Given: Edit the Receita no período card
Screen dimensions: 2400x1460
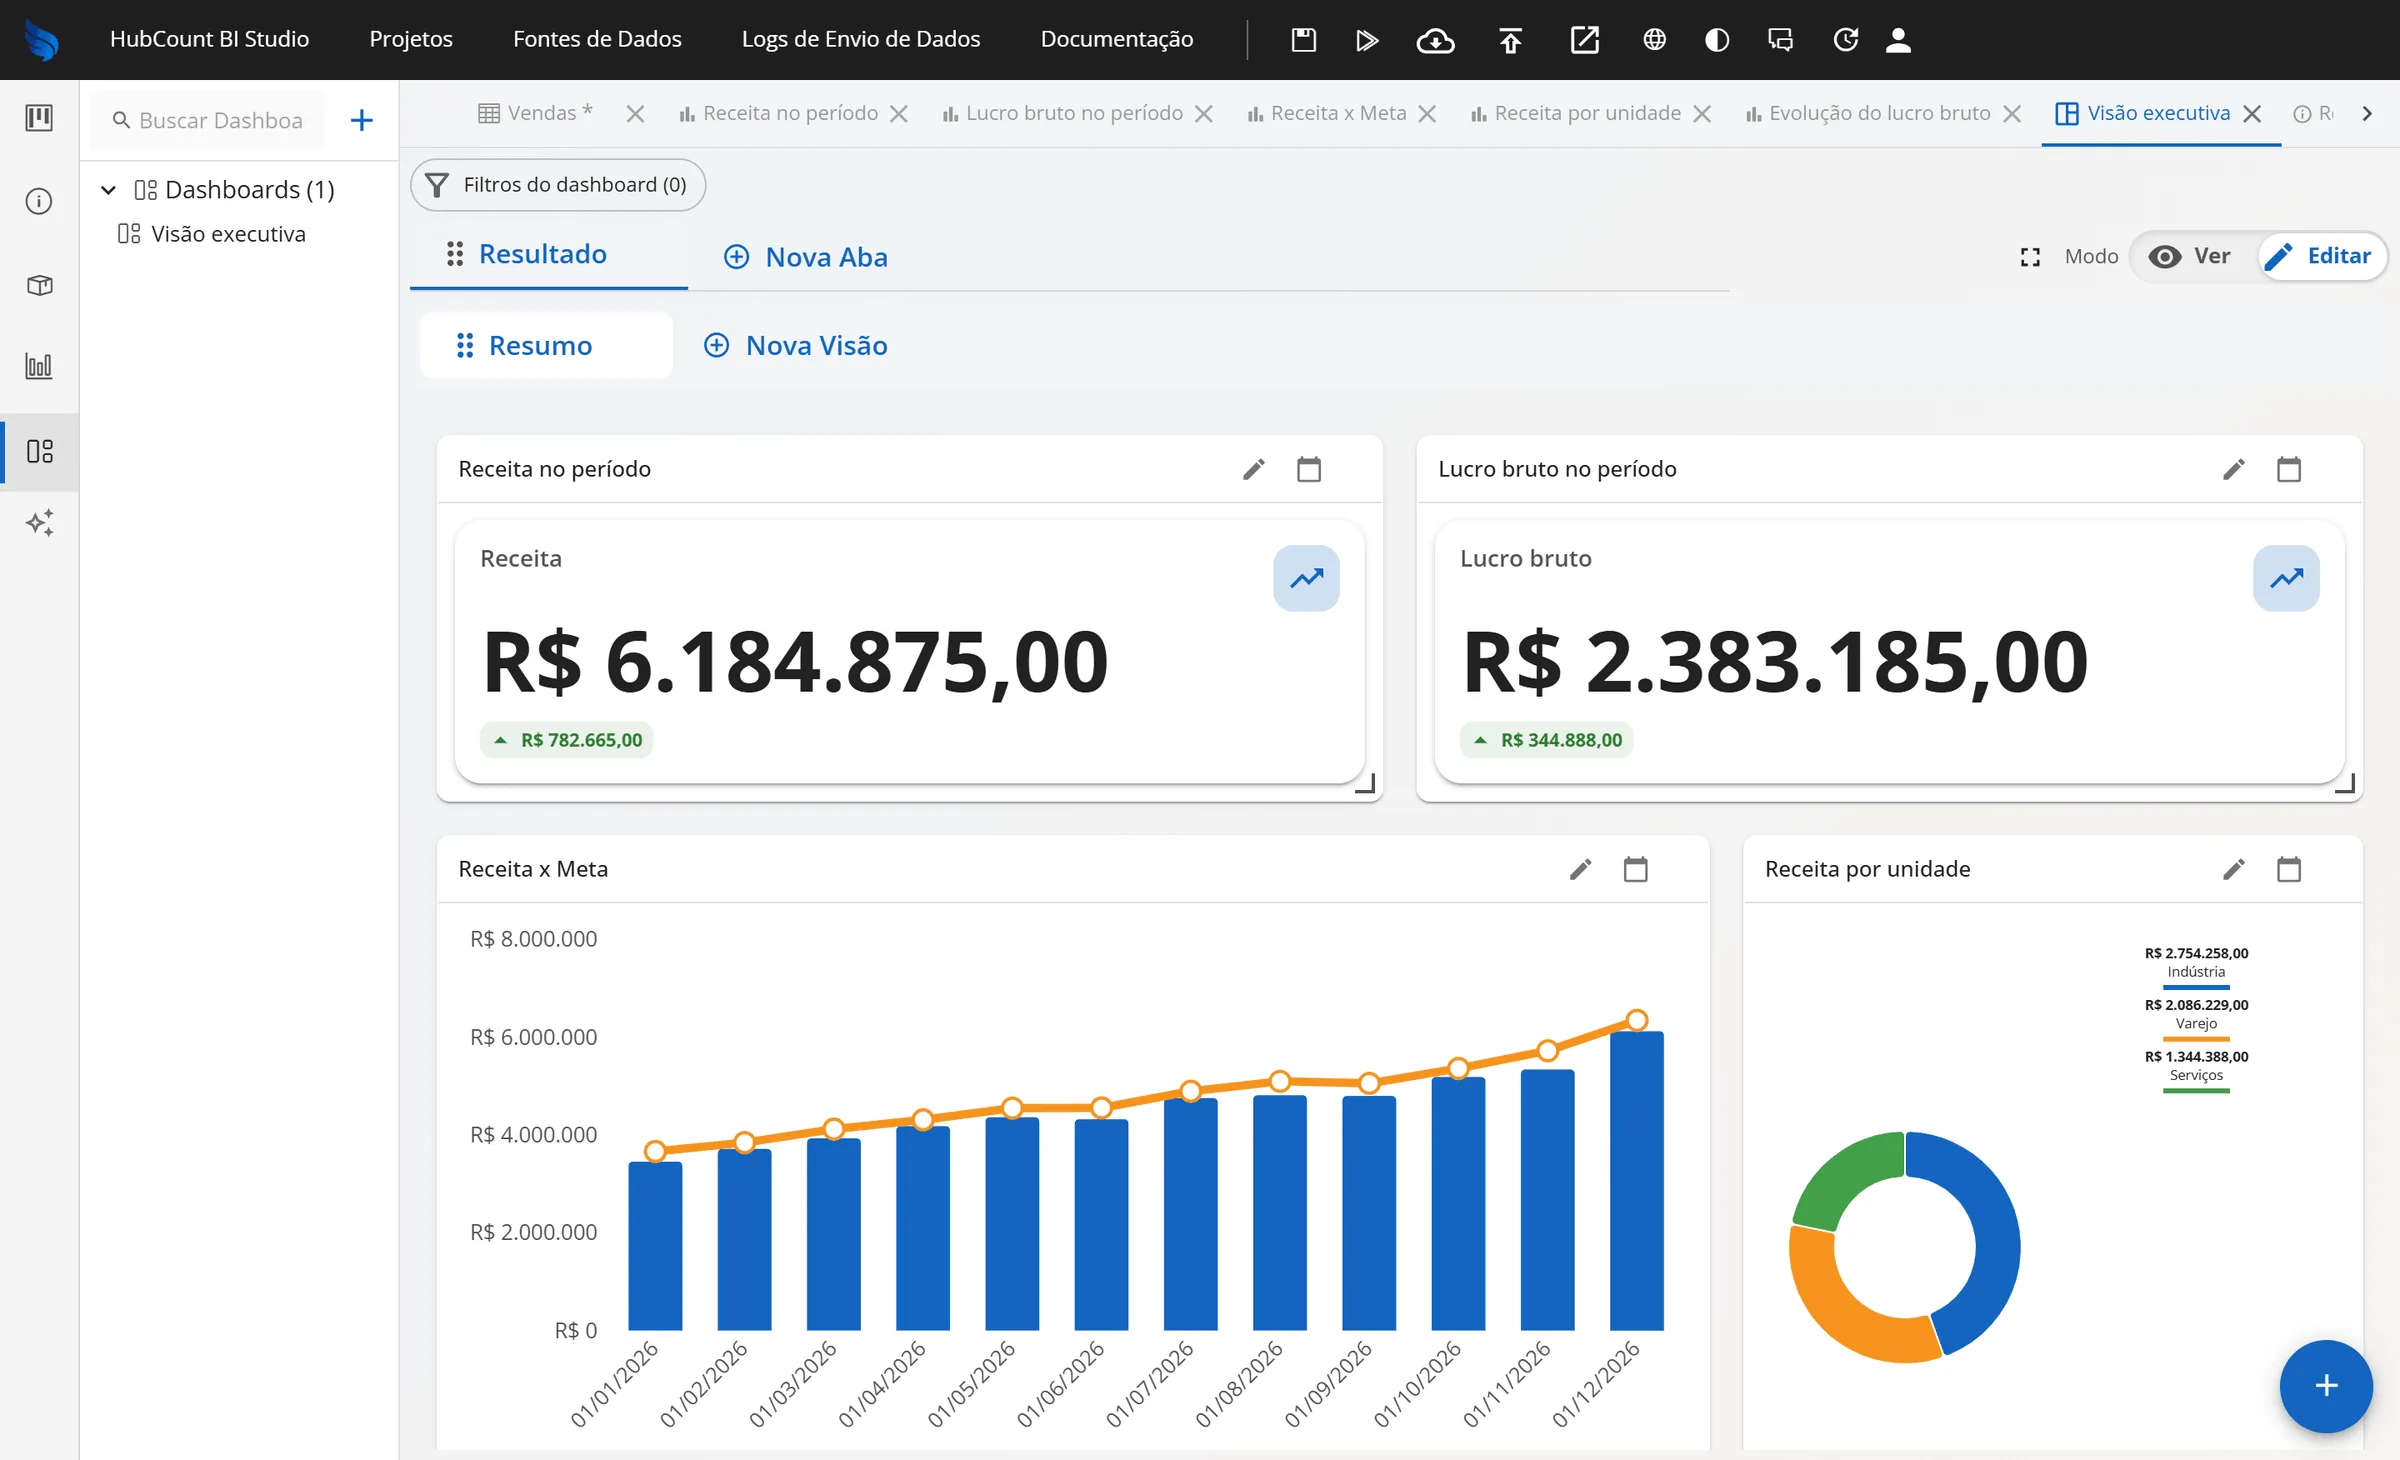Looking at the screenshot, I should (x=1253, y=469).
